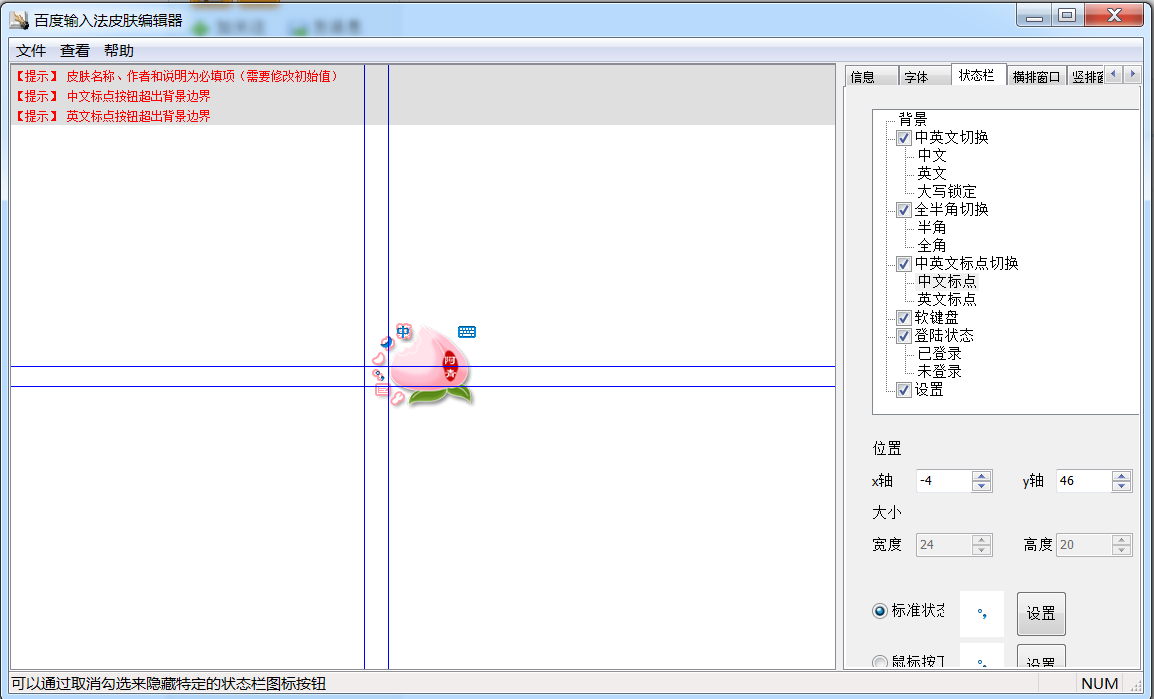Select the pink box icon below punctuation icon
The height and width of the screenshot is (699, 1154).
[382, 390]
